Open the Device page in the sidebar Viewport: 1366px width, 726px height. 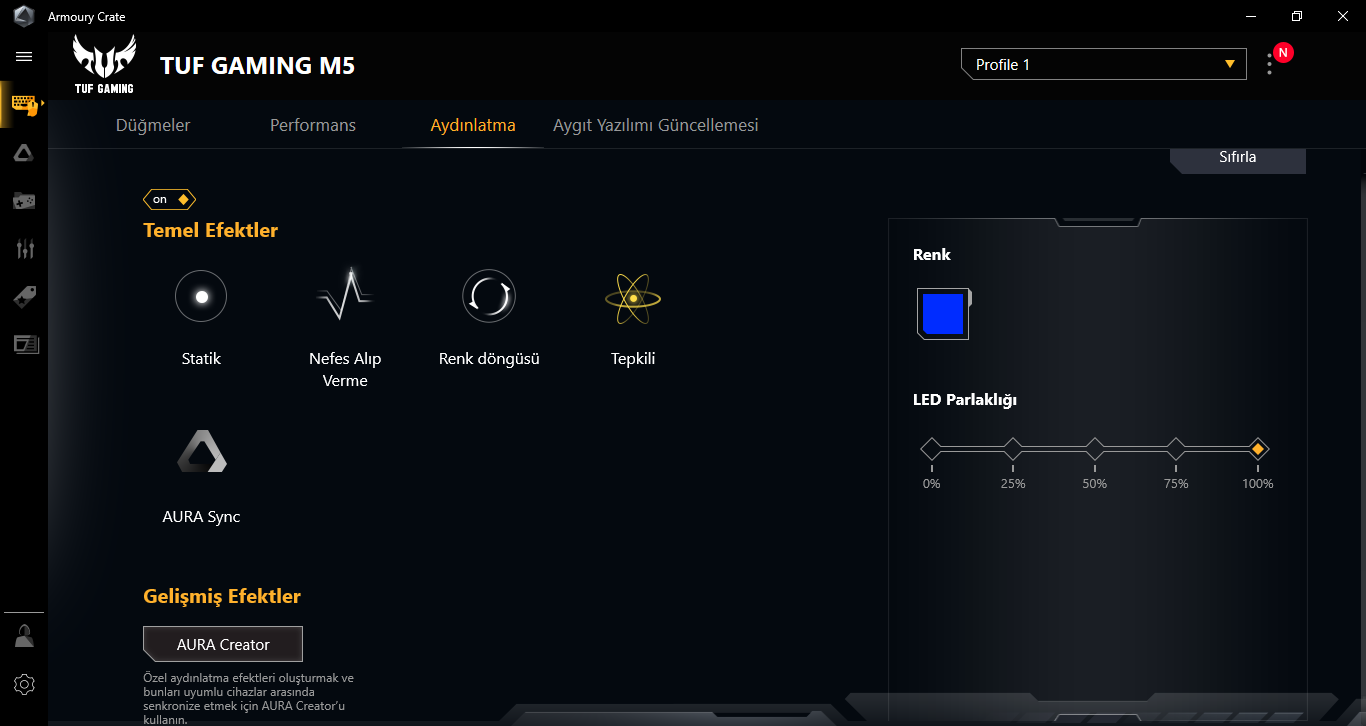(24, 104)
